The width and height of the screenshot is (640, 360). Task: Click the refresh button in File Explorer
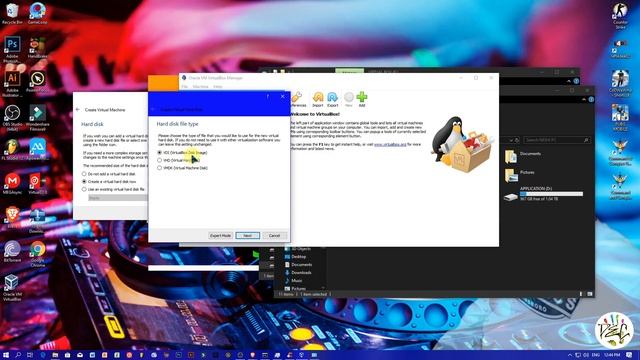517,140
